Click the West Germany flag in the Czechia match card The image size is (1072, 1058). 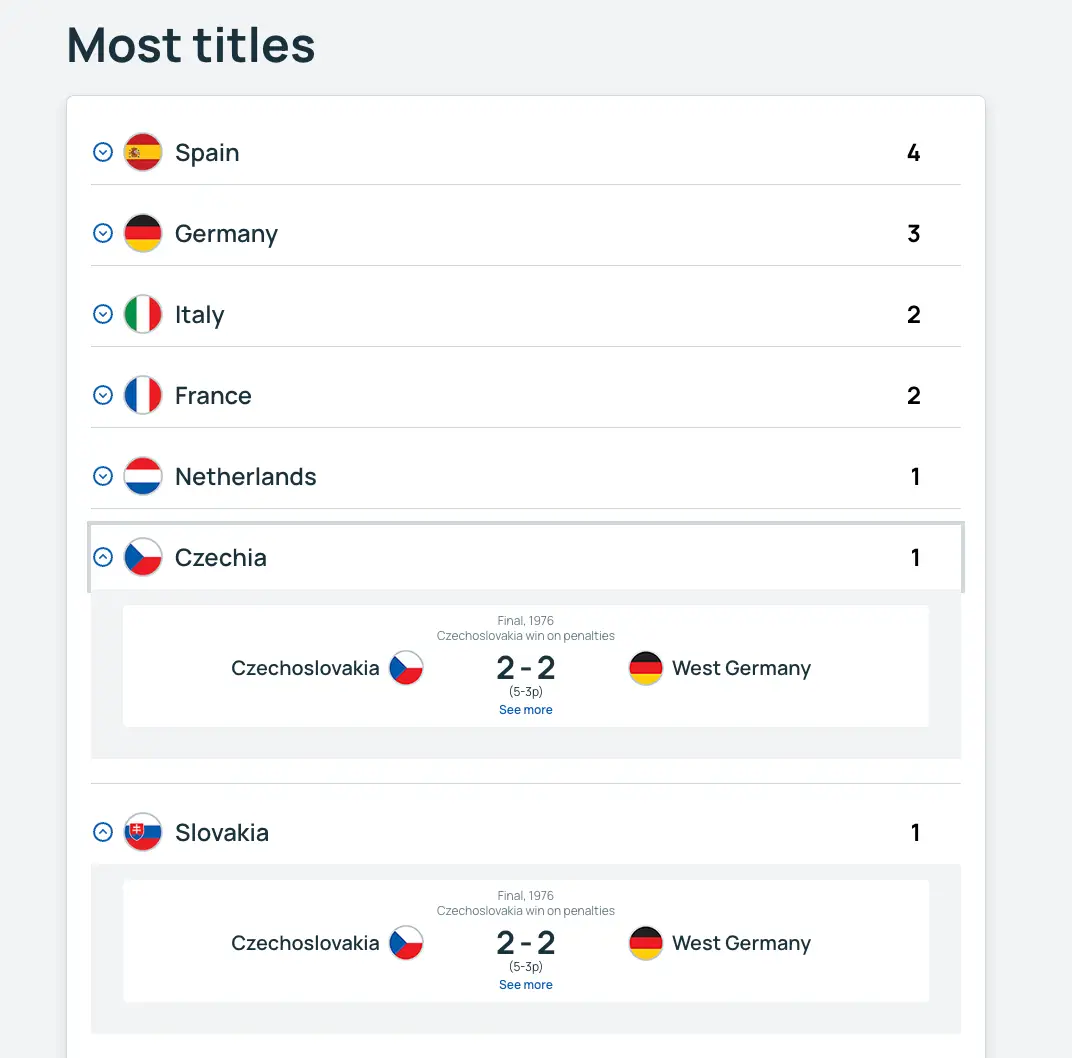(x=646, y=668)
